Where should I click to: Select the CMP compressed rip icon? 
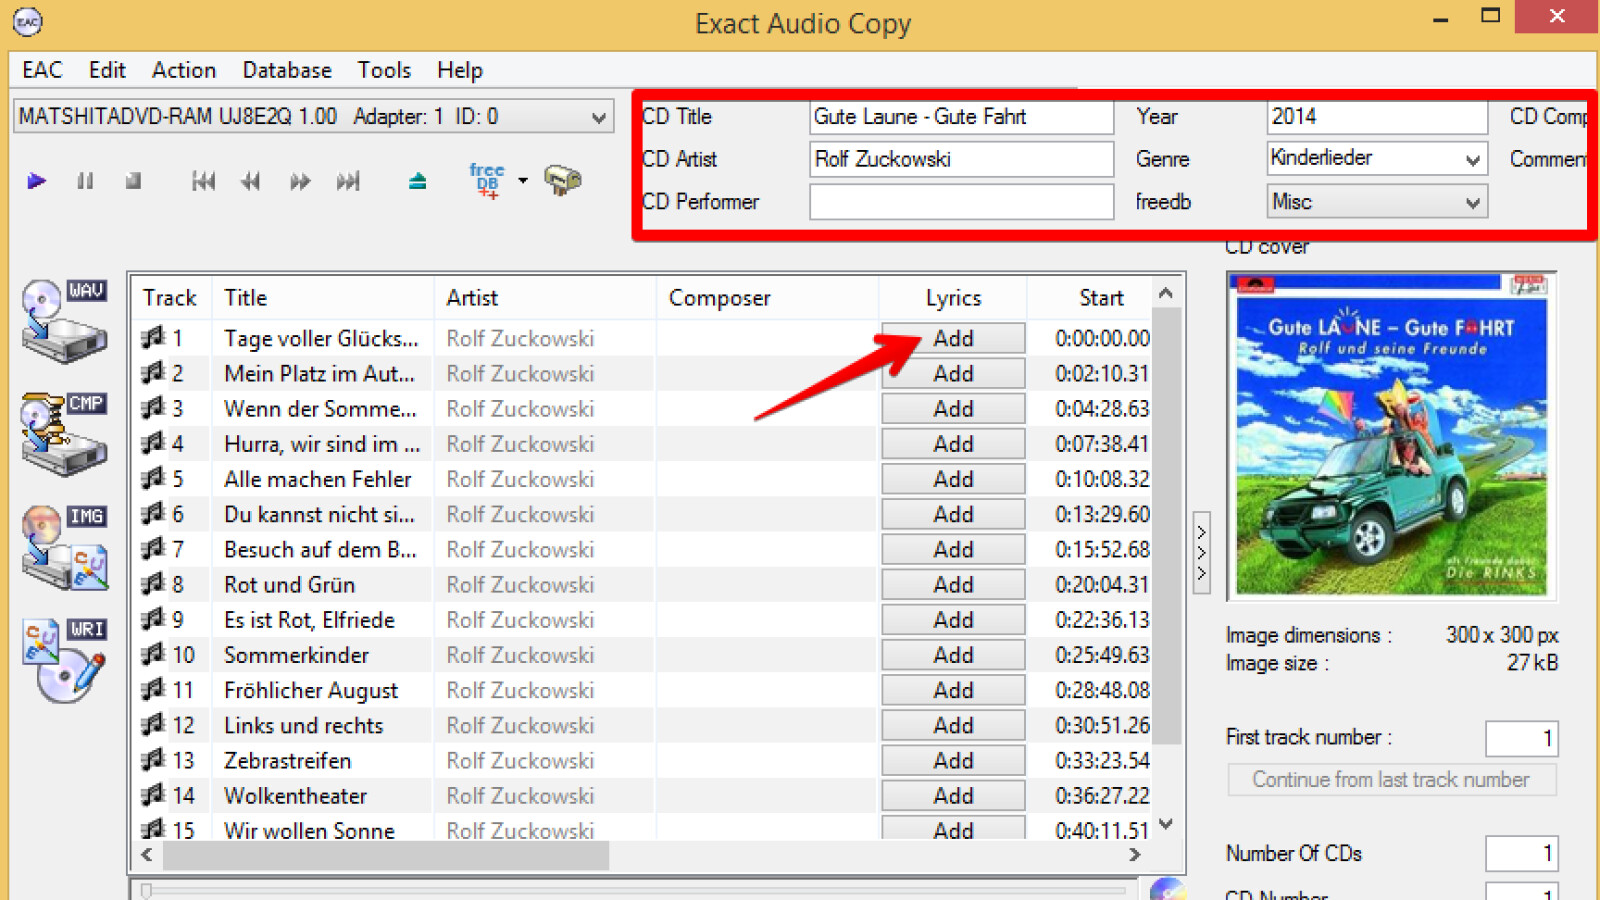[64, 432]
